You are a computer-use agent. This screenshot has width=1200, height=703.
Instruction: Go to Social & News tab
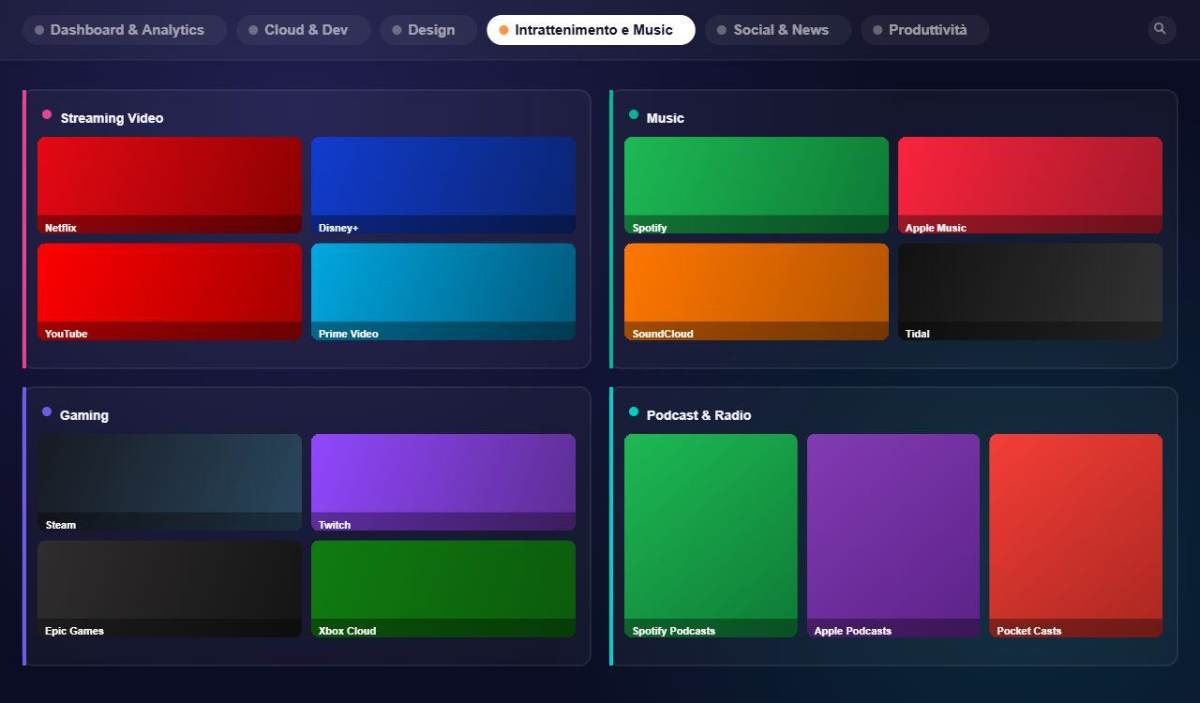[778, 30]
